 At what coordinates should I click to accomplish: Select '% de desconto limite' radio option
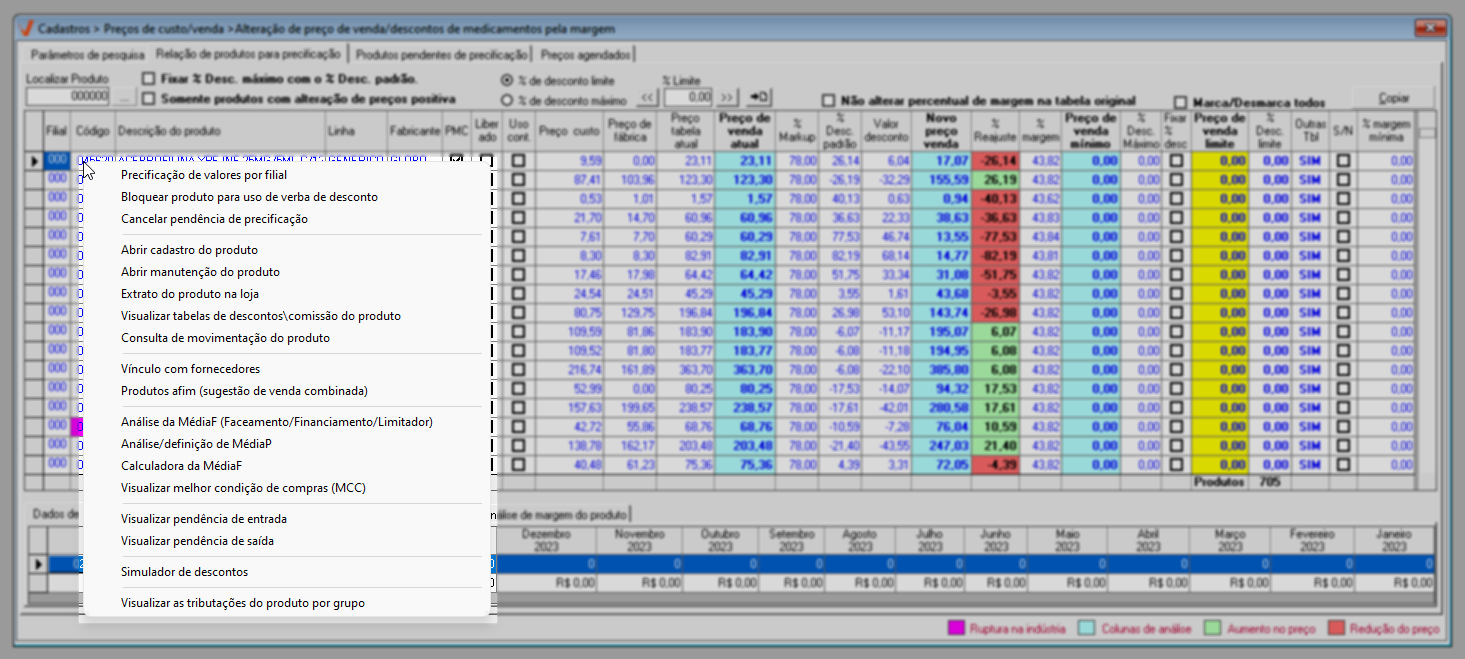tap(507, 80)
